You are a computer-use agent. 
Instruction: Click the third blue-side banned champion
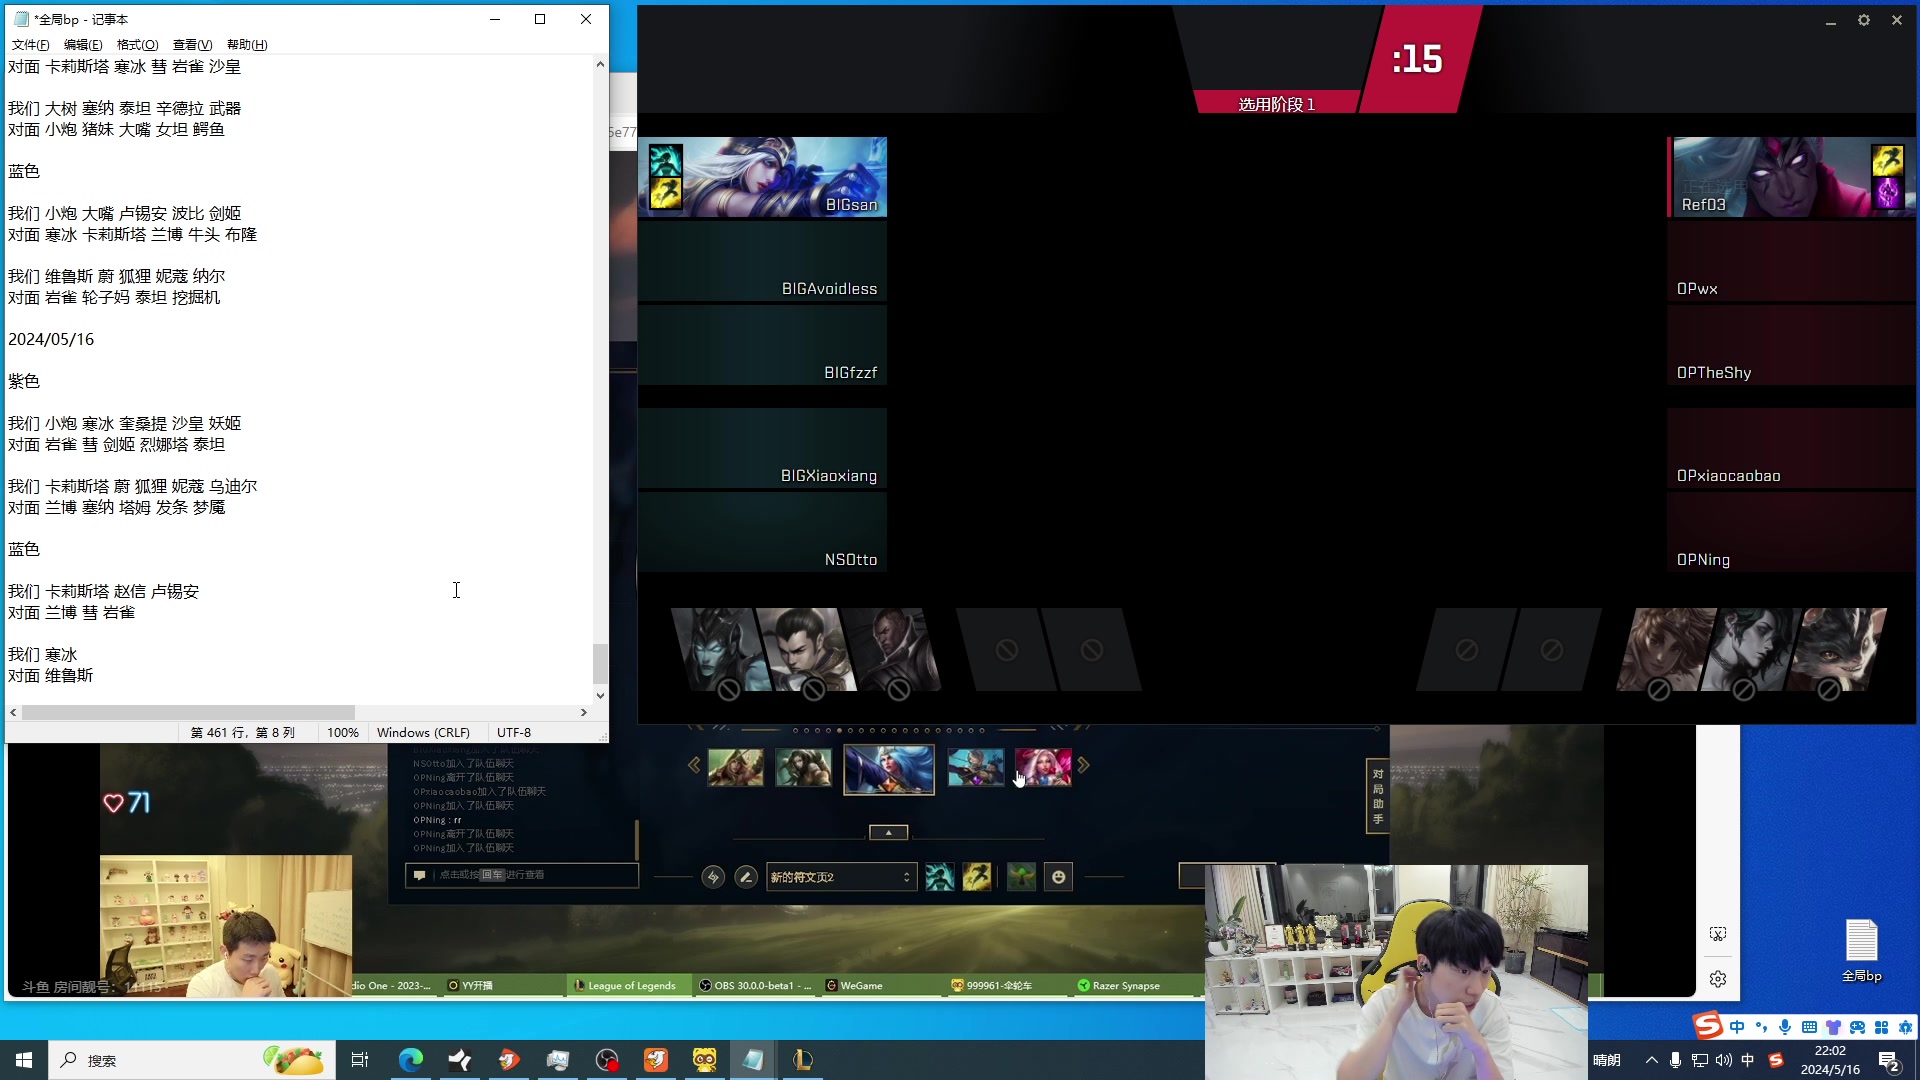[892, 649]
